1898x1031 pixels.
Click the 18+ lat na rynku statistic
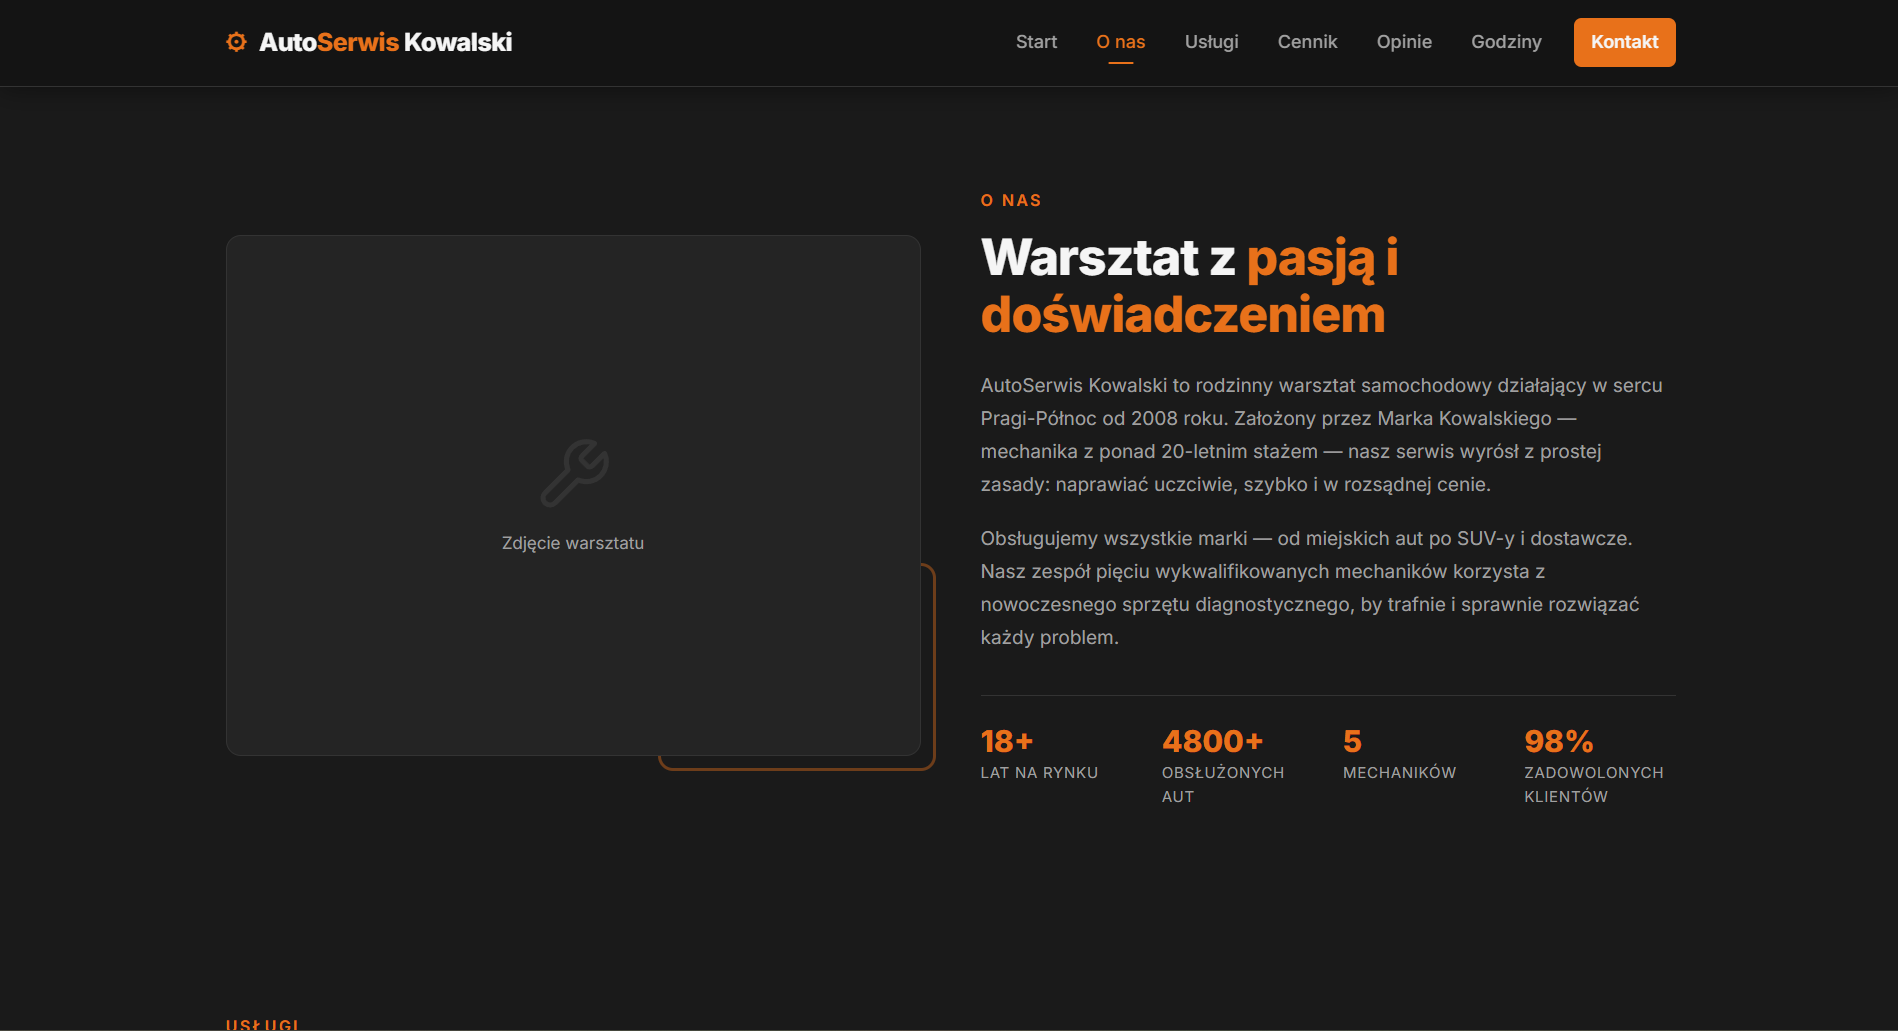pyautogui.click(x=1039, y=755)
